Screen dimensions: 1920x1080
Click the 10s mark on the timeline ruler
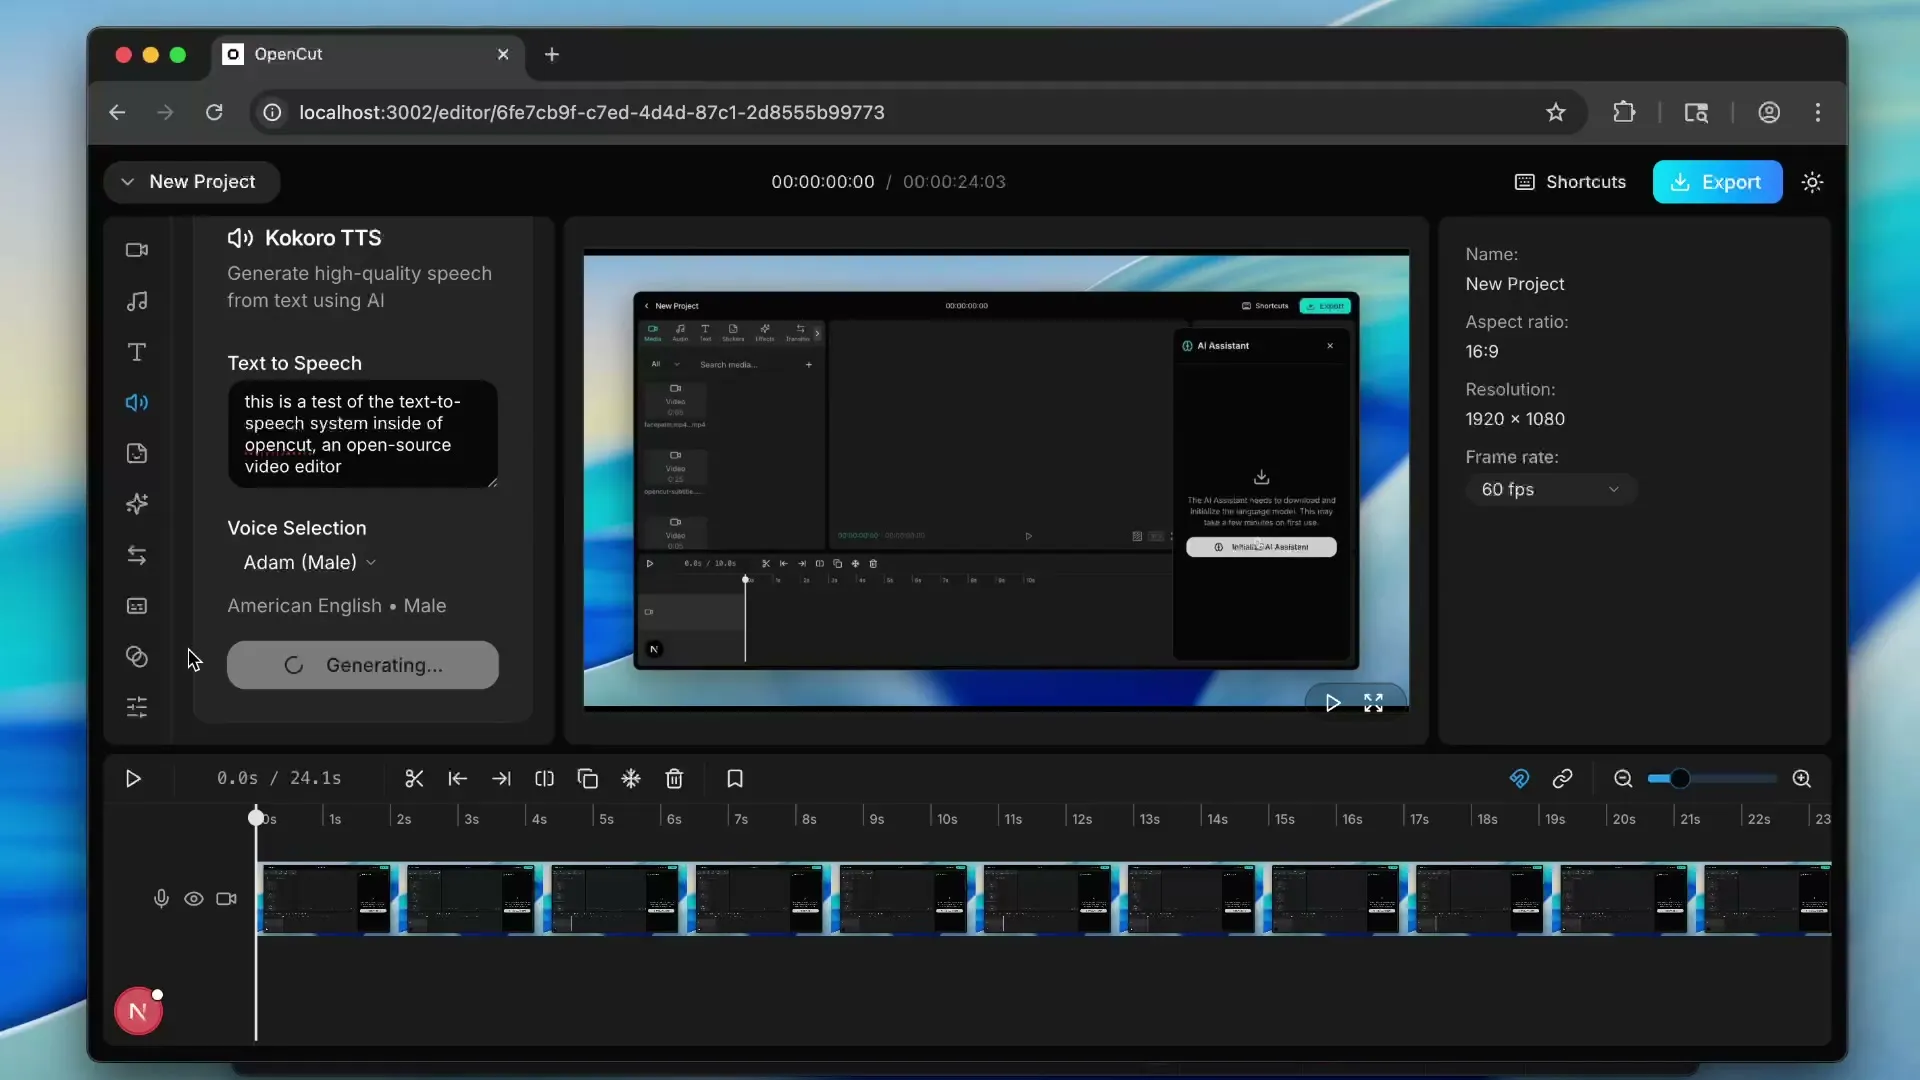click(947, 819)
